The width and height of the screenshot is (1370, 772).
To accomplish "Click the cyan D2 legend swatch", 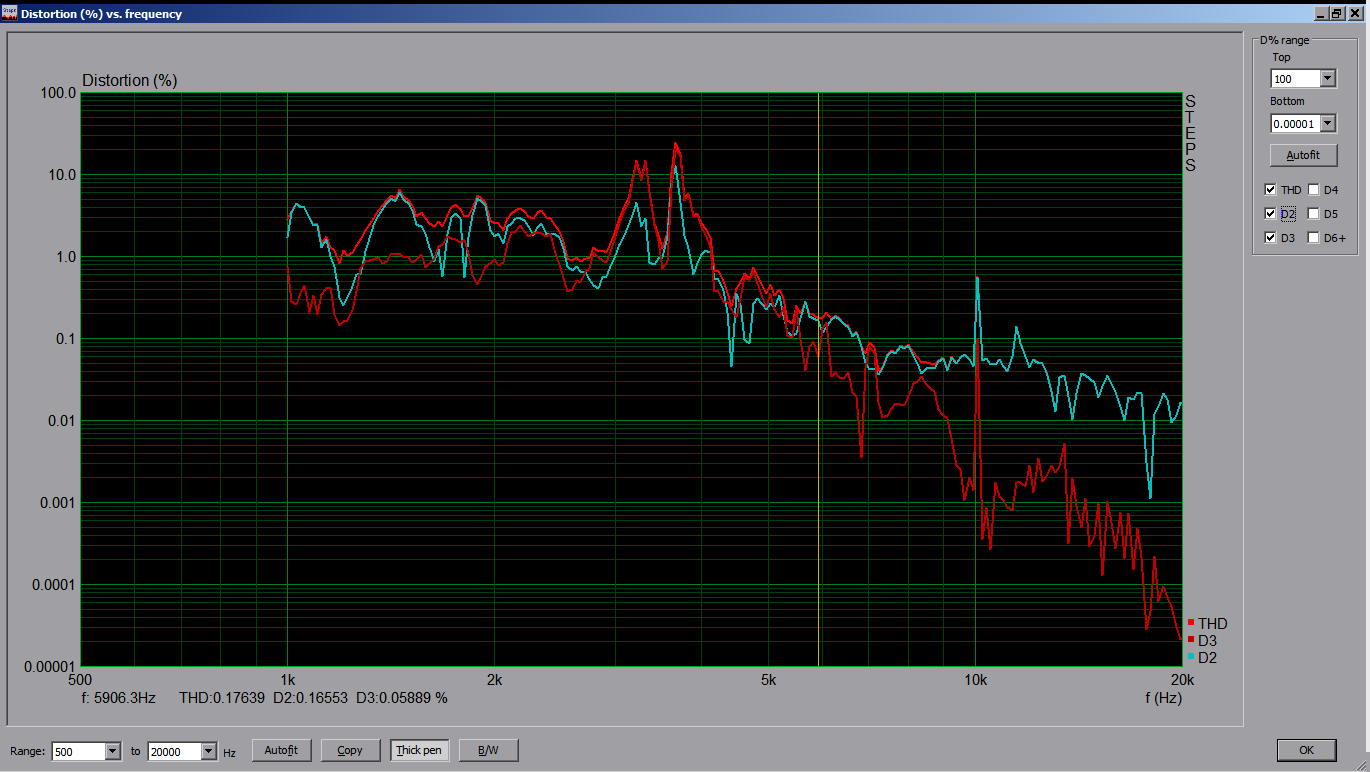I will [x=1191, y=657].
